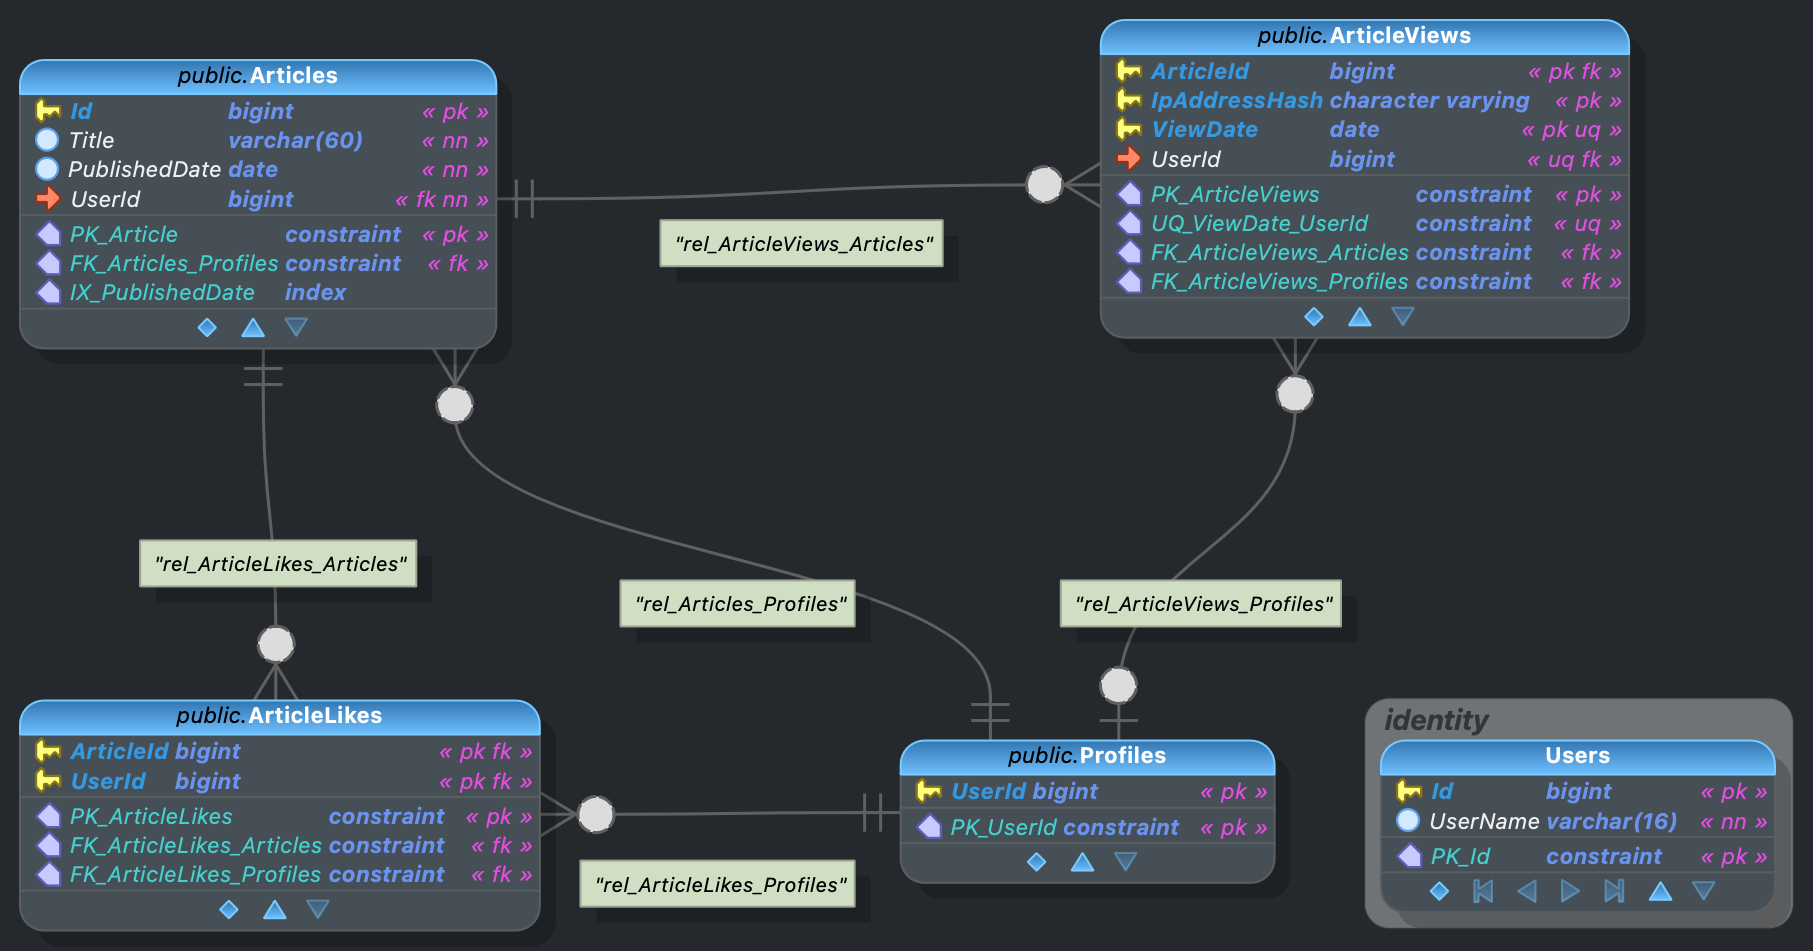
Task: Click the constraint icon beside PK_Id in Users
Action: click(1409, 856)
